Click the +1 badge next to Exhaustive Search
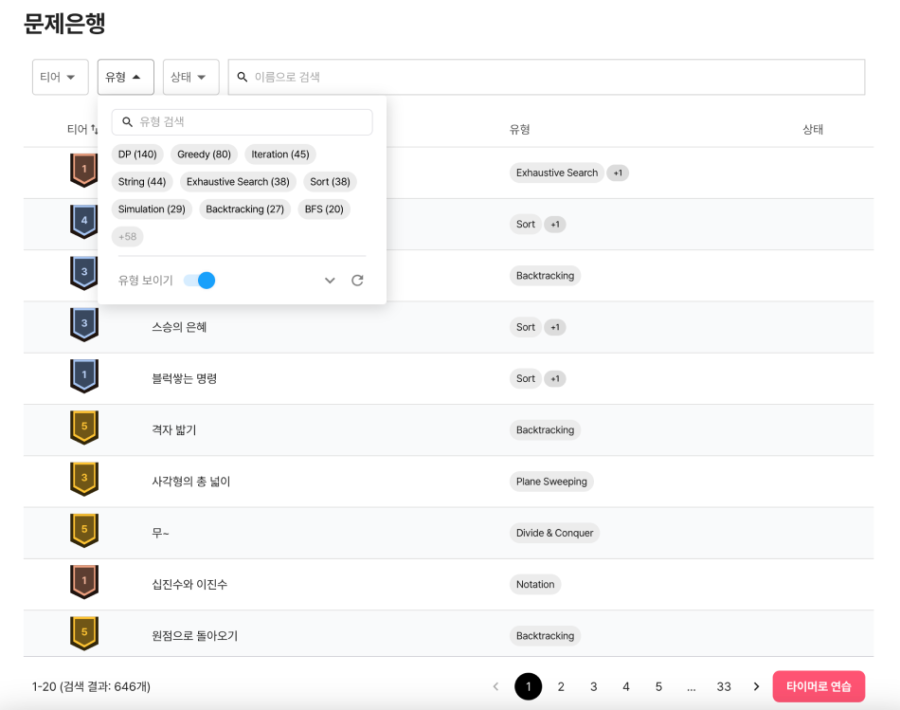Viewport: 900px width, 710px height. point(618,173)
